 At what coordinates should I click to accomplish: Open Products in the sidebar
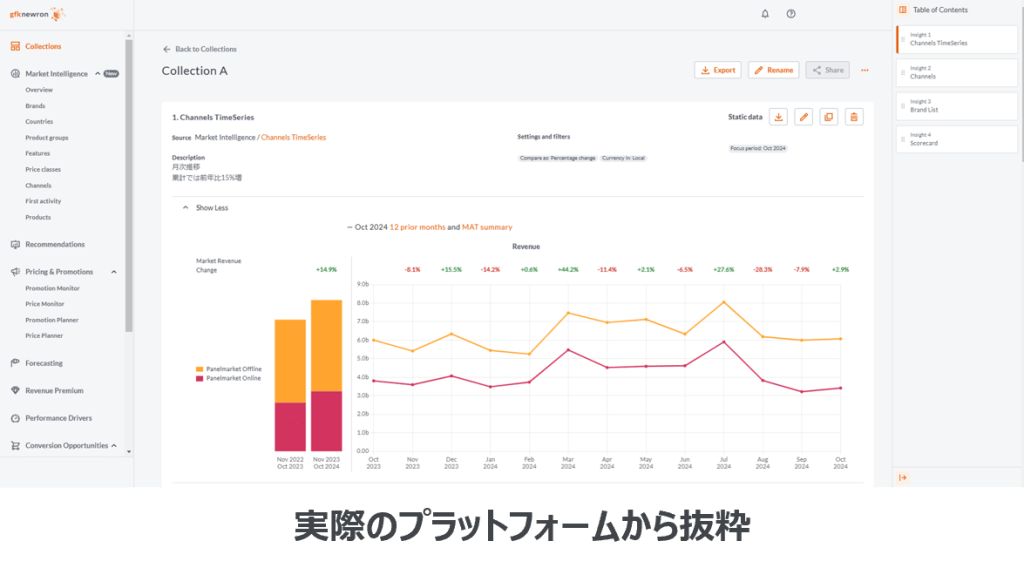point(38,217)
